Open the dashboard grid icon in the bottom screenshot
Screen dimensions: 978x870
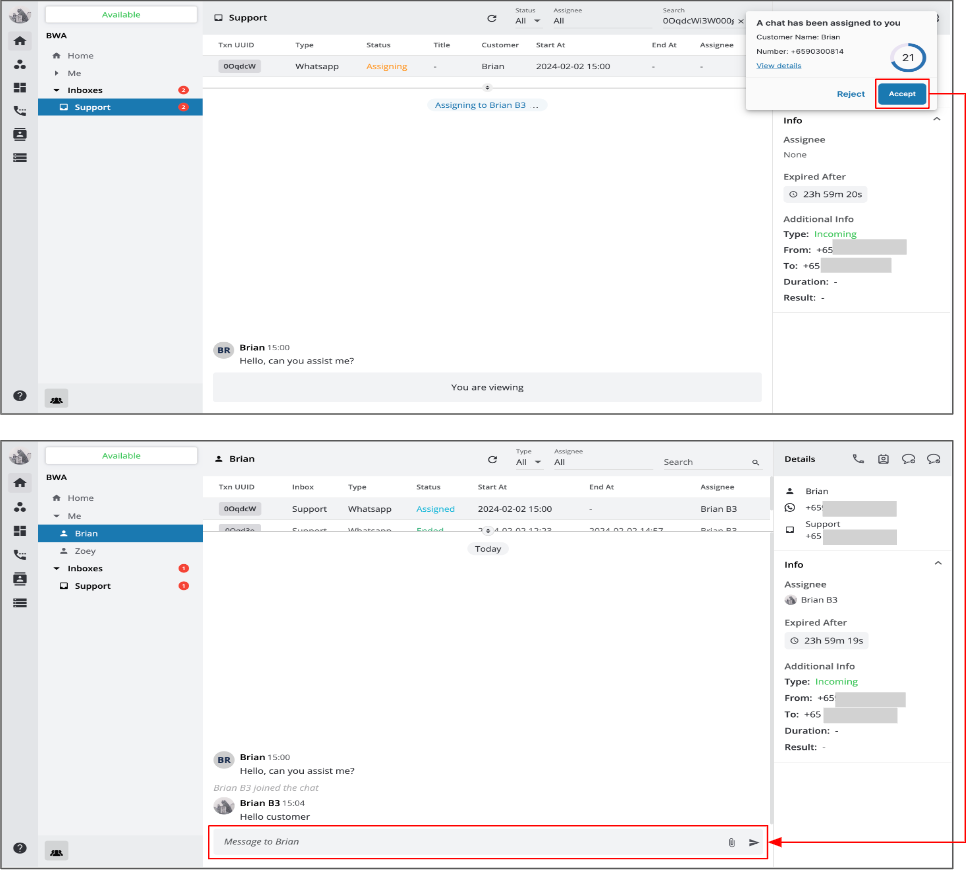[20, 531]
